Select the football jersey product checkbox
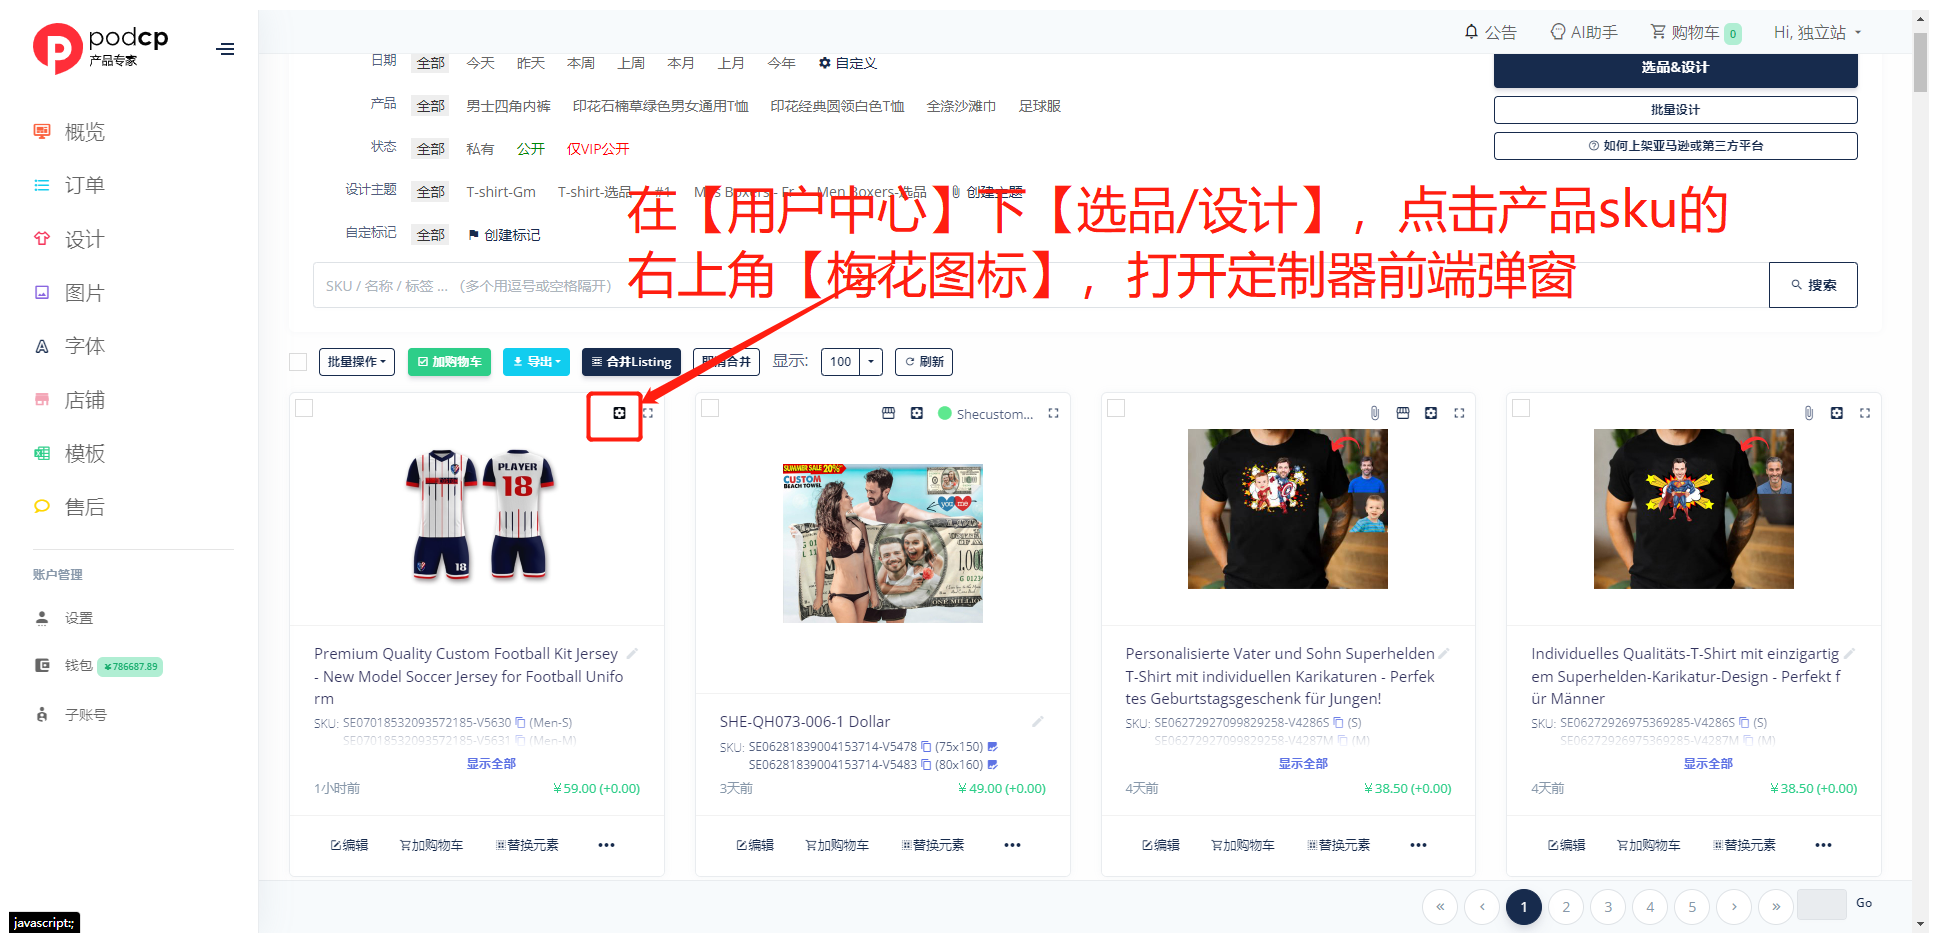The width and height of the screenshot is (1939, 942). coord(304,408)
